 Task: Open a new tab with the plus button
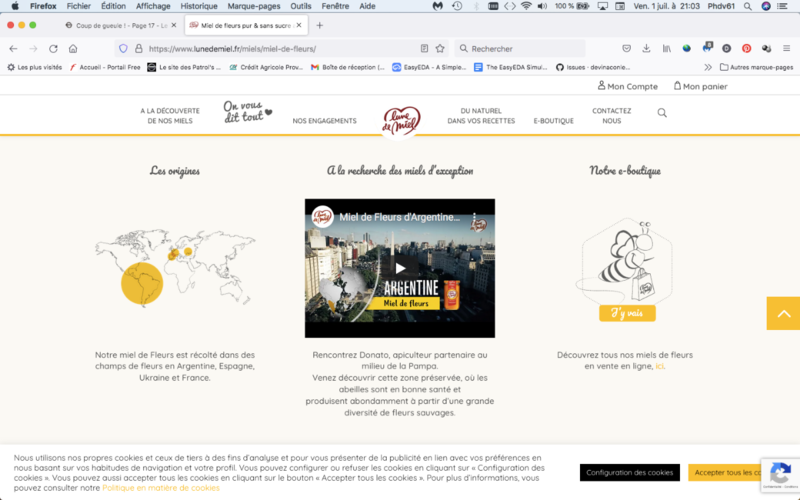point(319,25)
